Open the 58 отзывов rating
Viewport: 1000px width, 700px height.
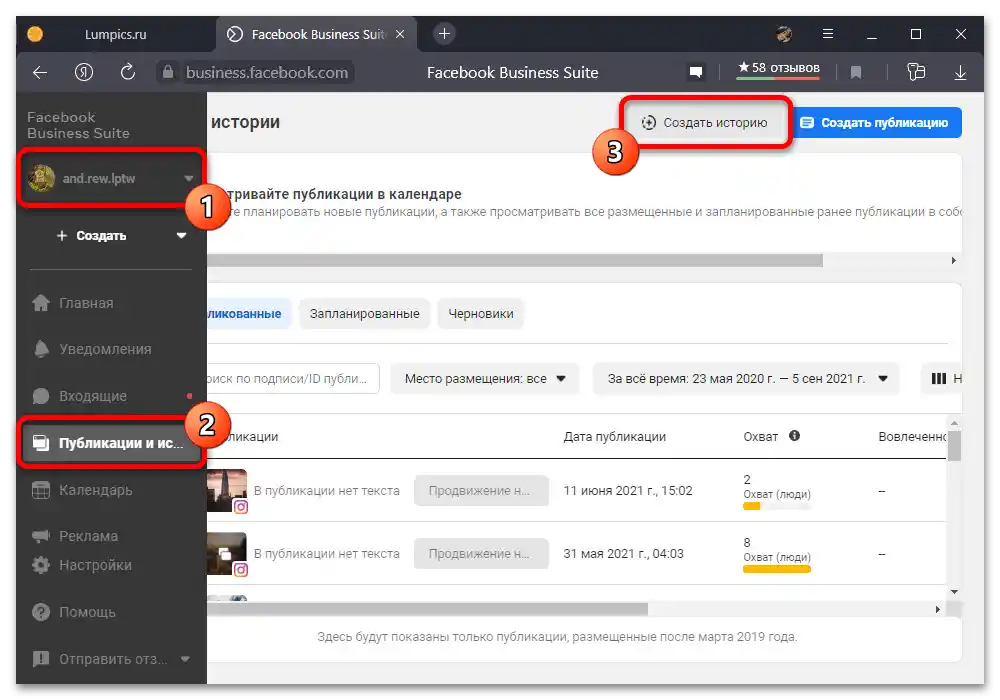coord(778,68)
